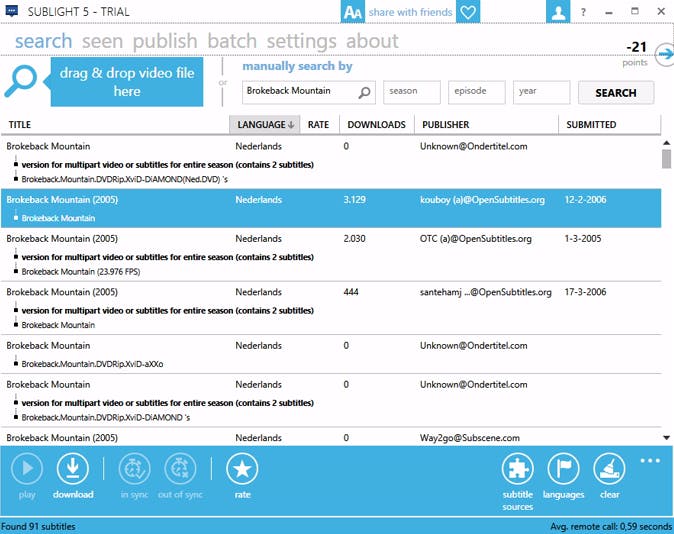Select the santehamj ...@OpenSubtitles.org row
674x534 pixels.
point(331,308)
